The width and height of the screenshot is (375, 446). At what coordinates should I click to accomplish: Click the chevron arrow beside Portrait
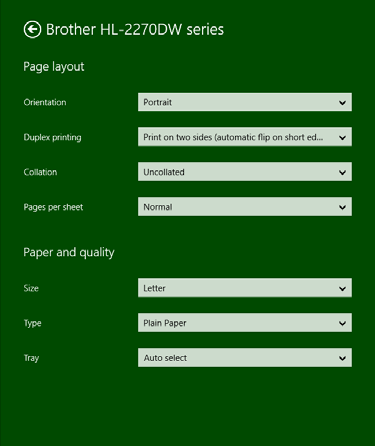[x=342, y=103]
